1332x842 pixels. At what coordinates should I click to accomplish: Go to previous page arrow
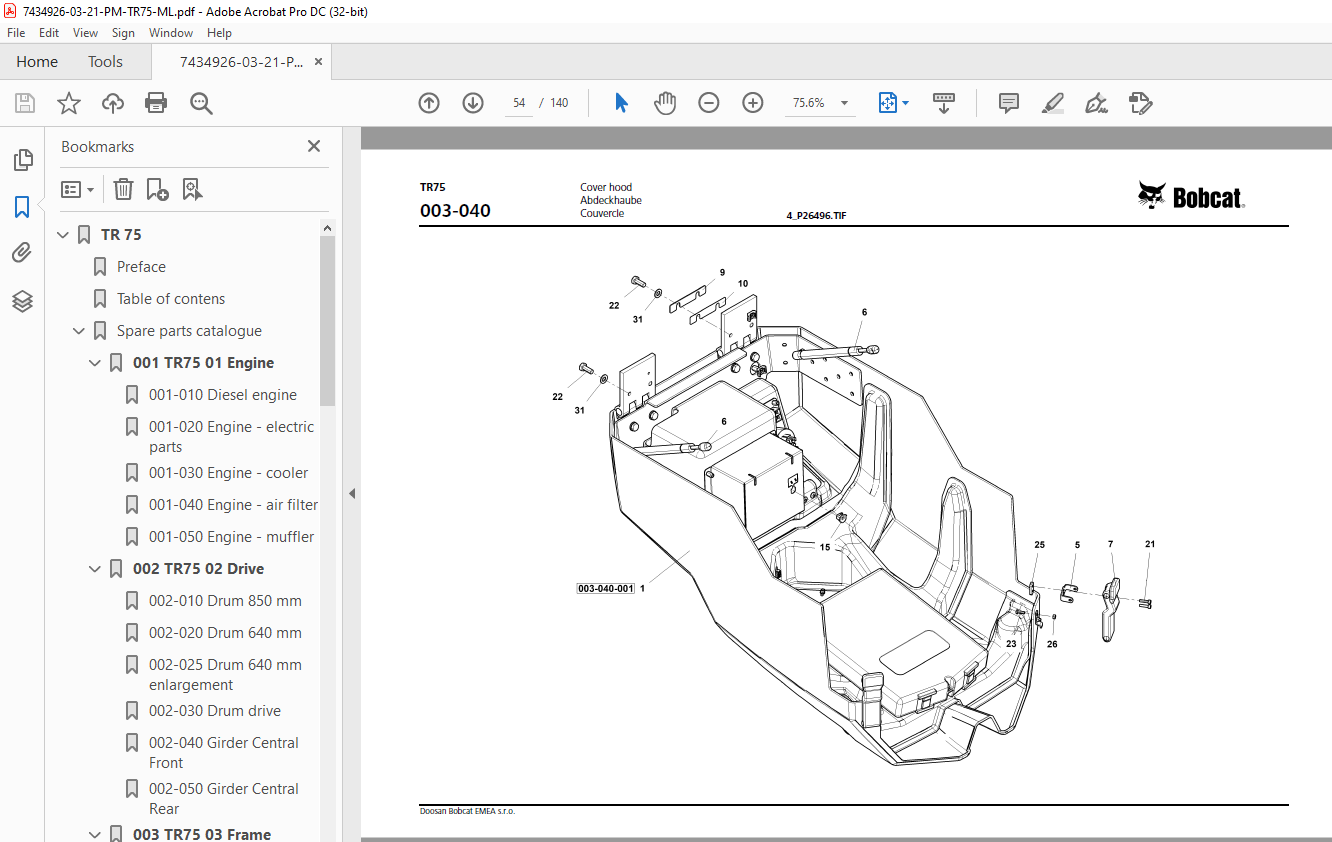(429, 103)
